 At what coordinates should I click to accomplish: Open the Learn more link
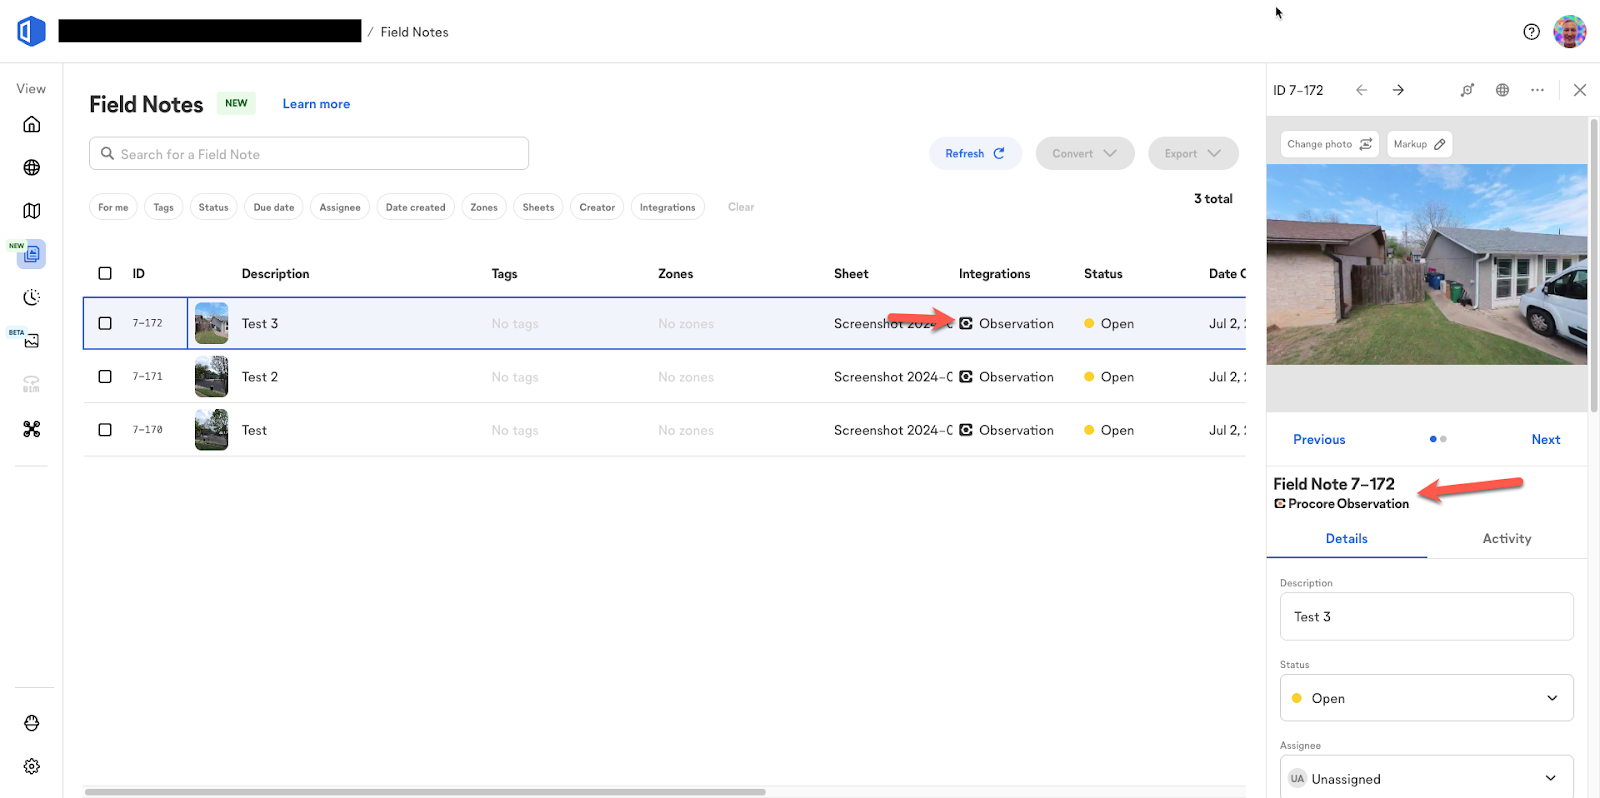coord(316,104)
